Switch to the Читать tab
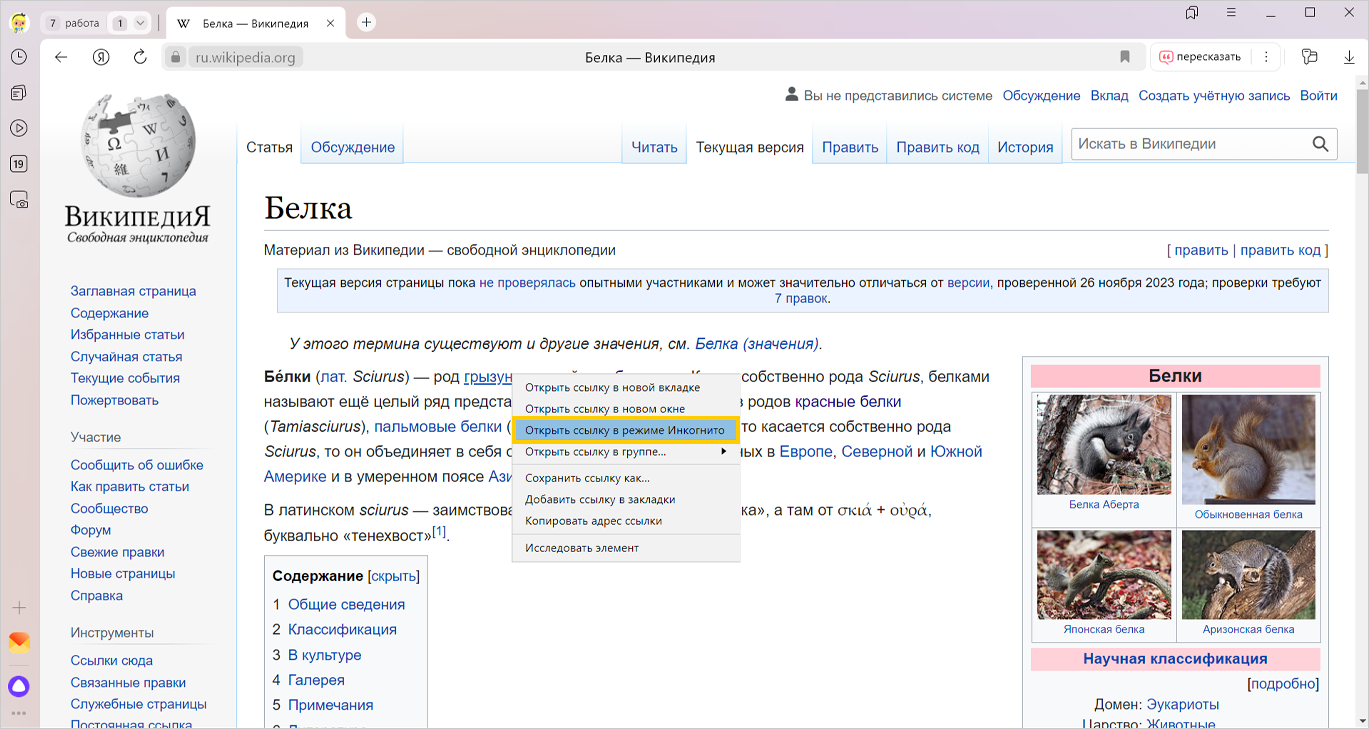This screenshot has width=1369, height=729. 655,147
